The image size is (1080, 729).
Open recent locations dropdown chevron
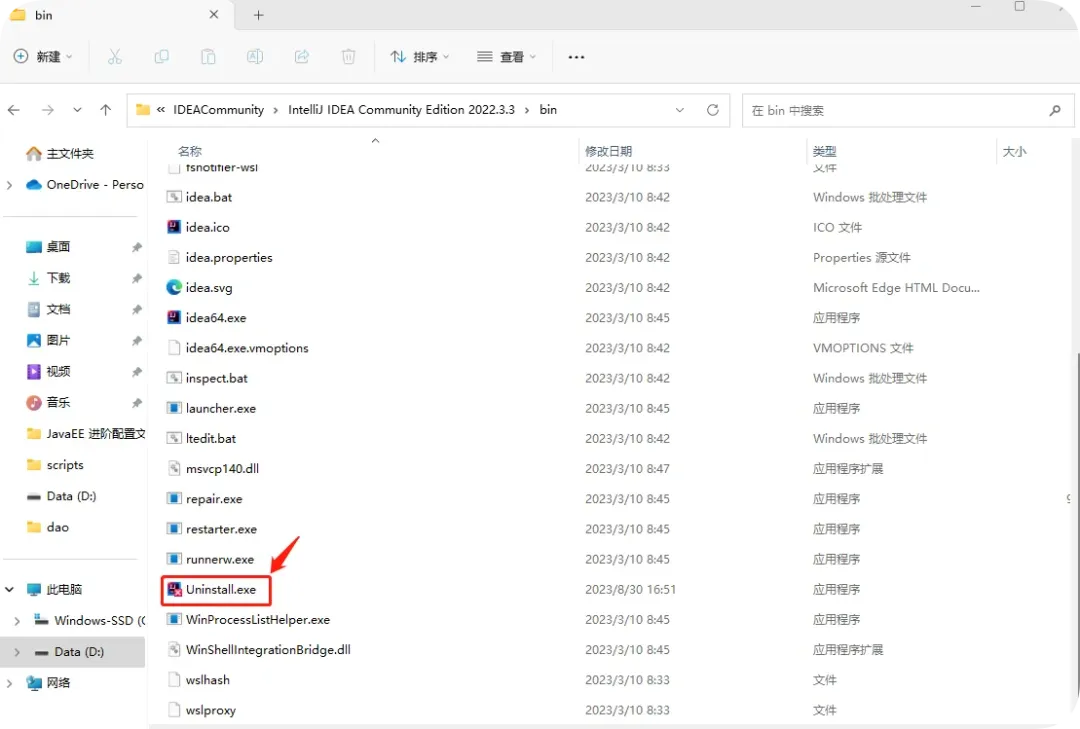tap(77, 110)
